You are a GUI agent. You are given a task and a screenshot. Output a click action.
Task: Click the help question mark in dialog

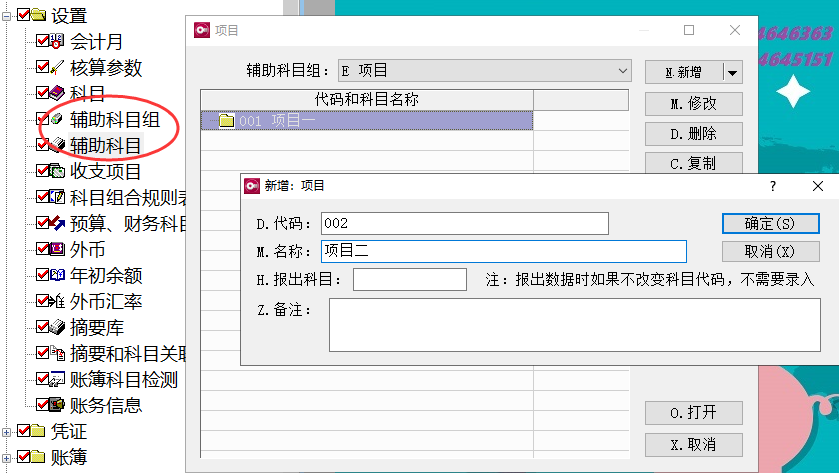point(773,186)
